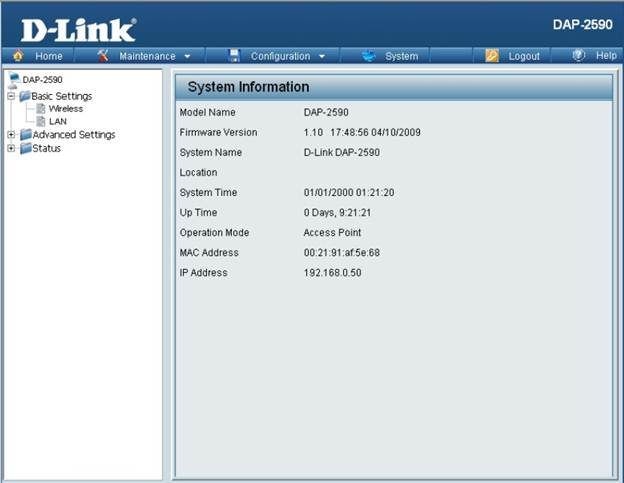Click the LAN page icon
Viewport: 624px width, 483px height.
(41, 121)
